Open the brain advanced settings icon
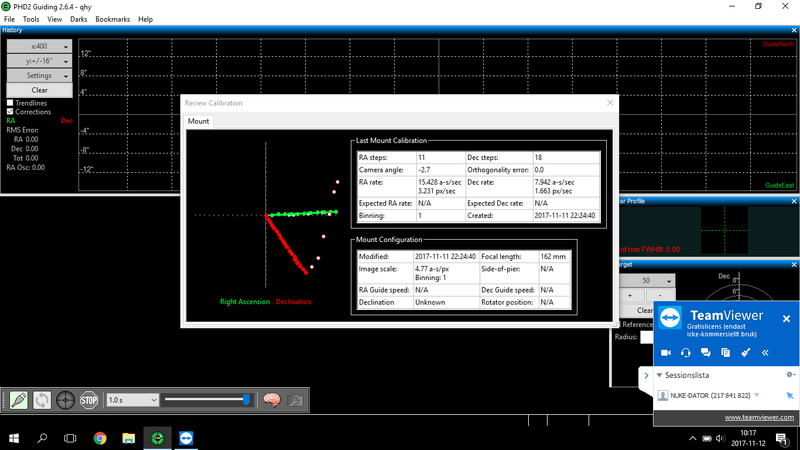This screenshot has width=800, height=450. (x=270, y=399)
